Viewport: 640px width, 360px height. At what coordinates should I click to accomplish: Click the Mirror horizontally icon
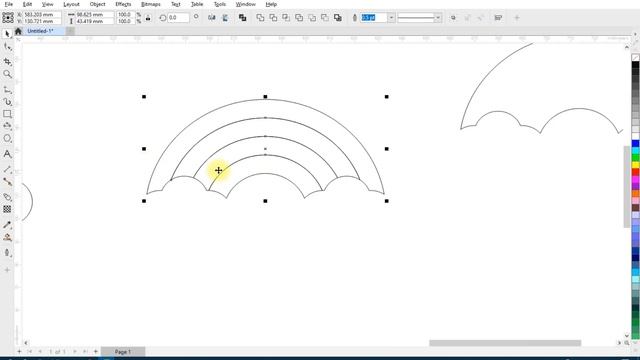211,18
